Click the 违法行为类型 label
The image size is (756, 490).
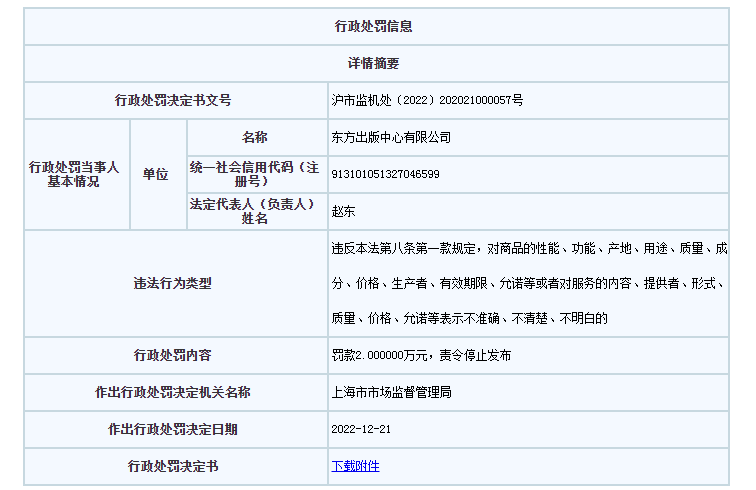click(x=173, y=283)
